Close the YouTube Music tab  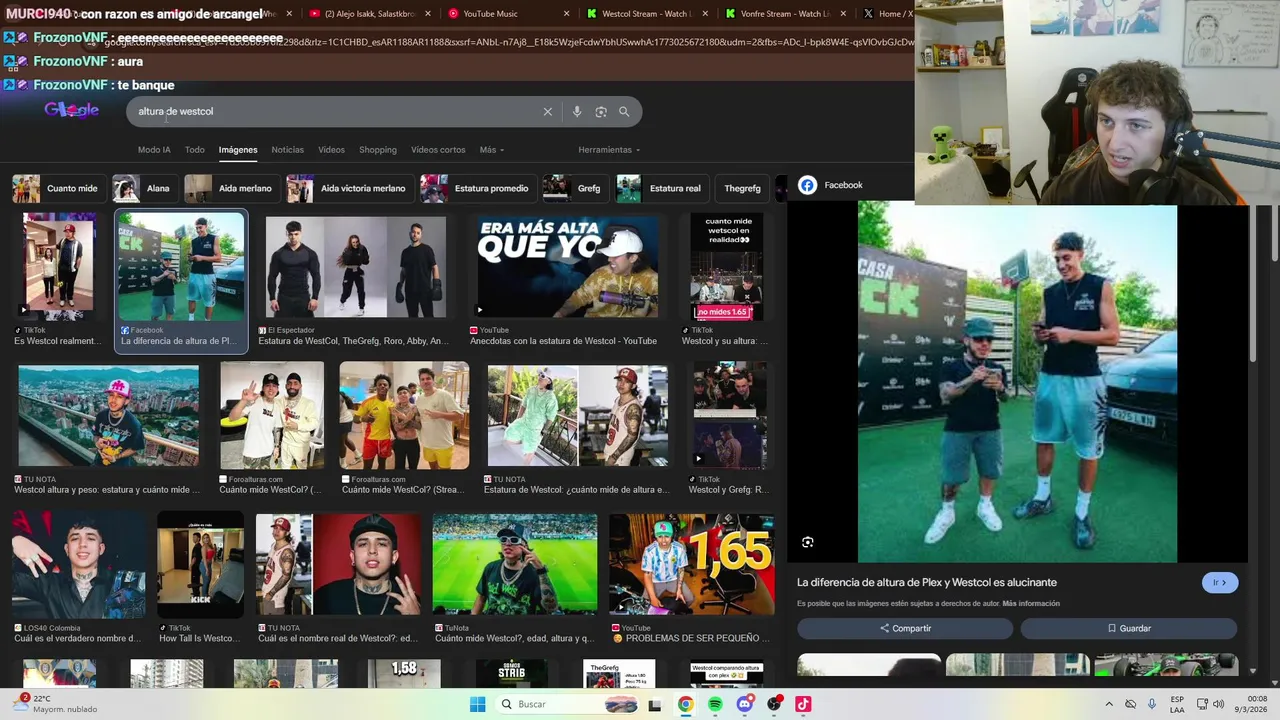pos(566,14)
